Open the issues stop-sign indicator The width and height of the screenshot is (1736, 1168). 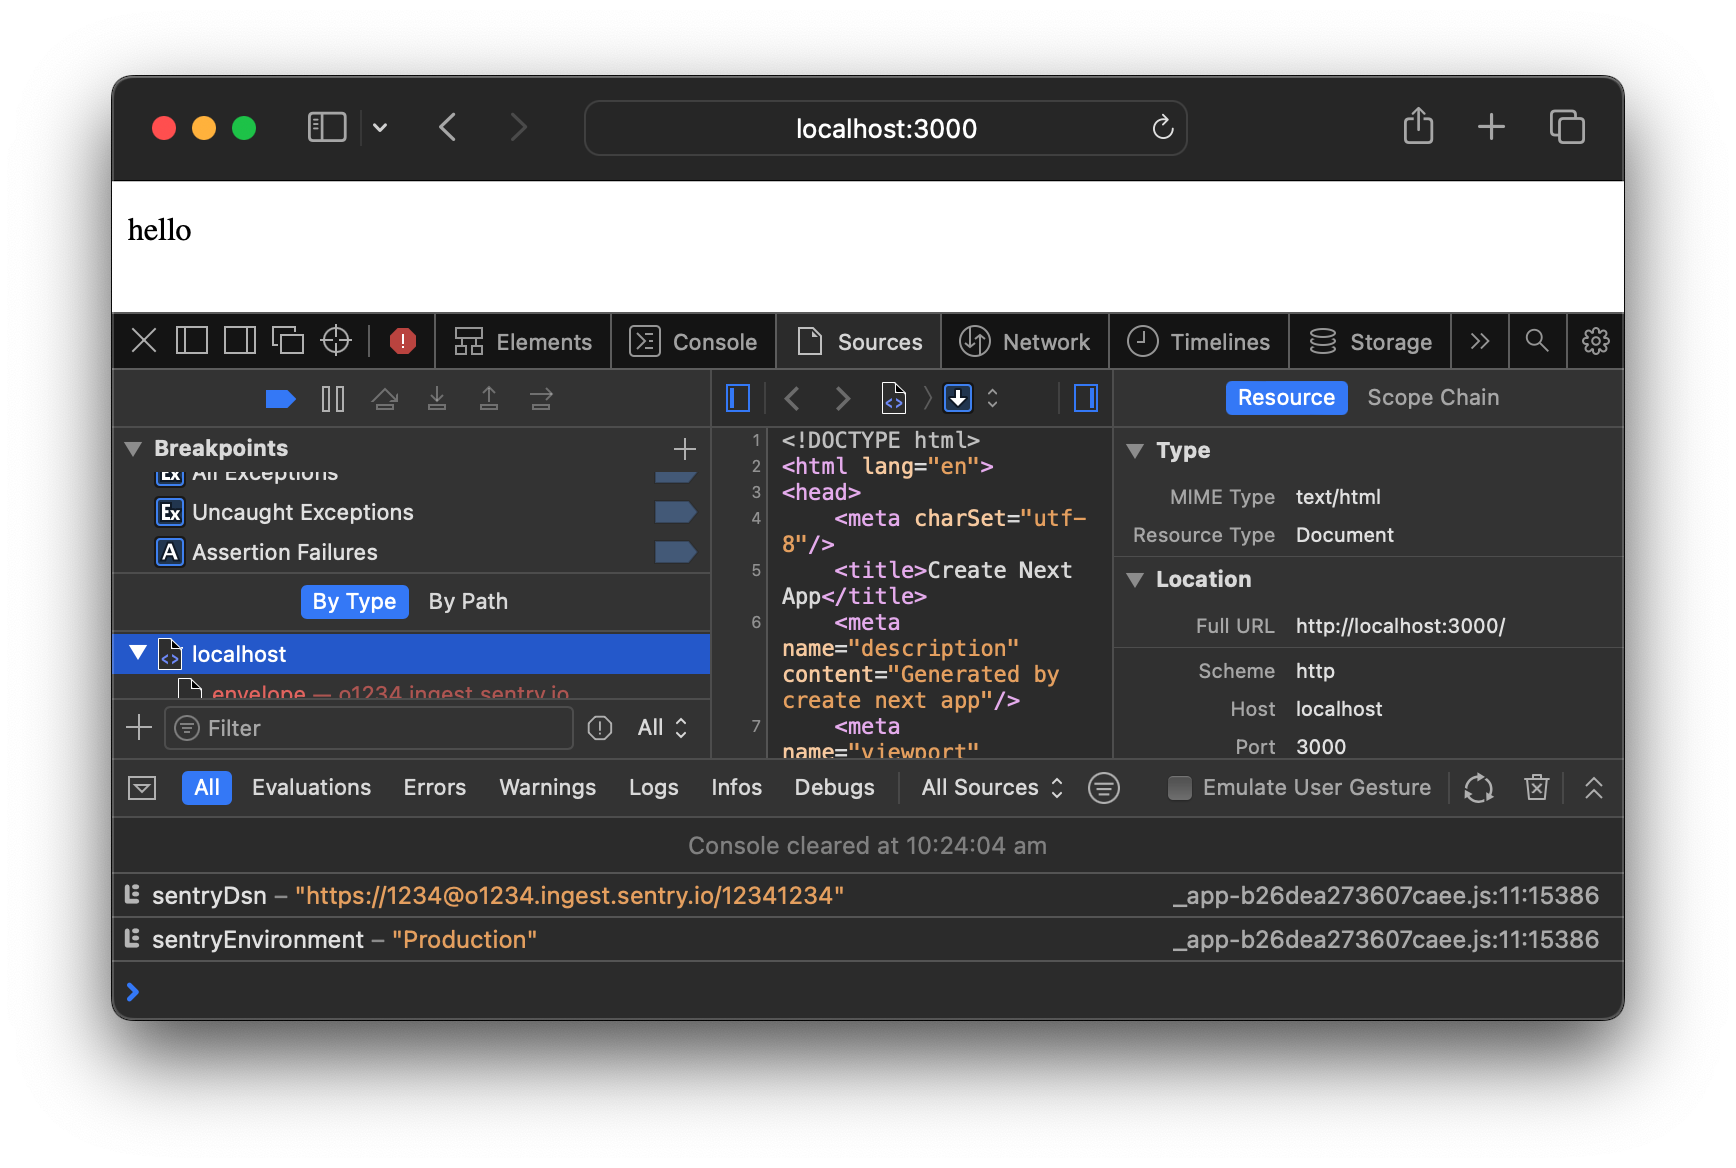pos(402,341)
